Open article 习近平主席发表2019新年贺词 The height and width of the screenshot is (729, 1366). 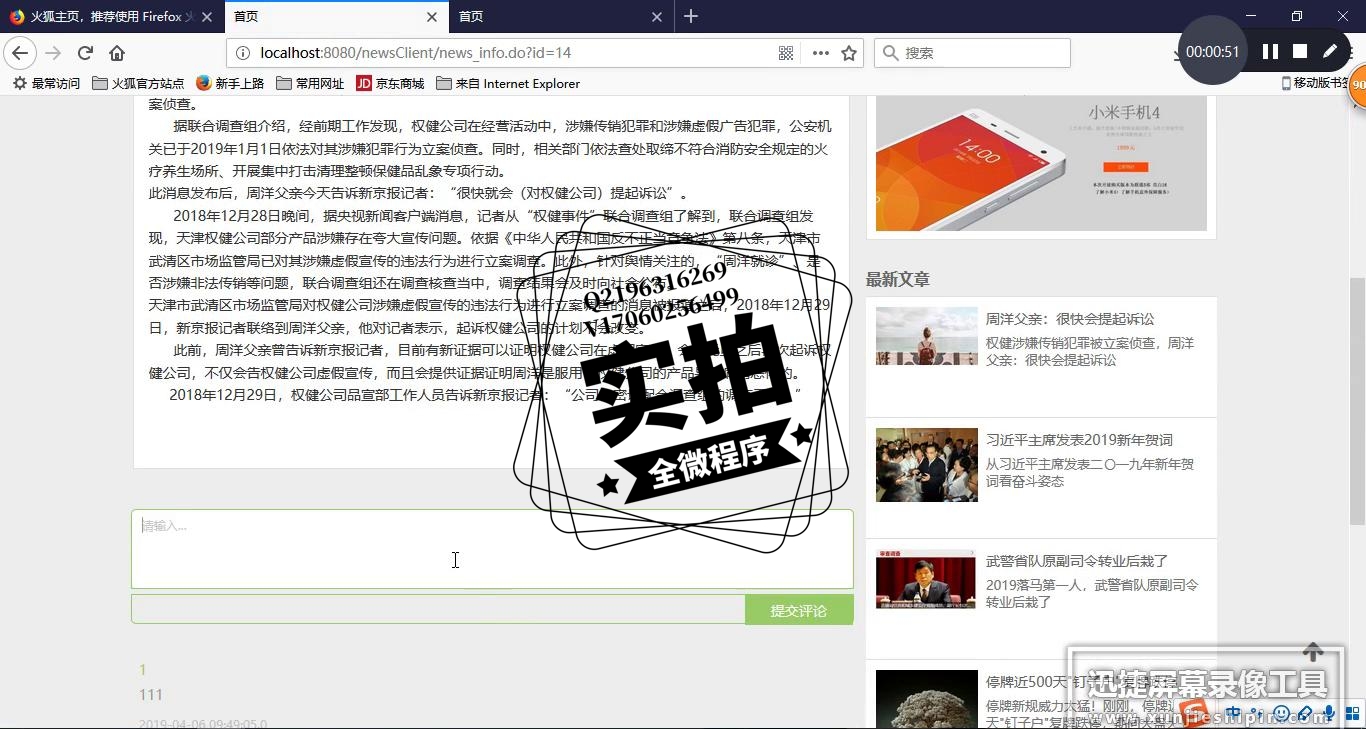coord(1079,440)
